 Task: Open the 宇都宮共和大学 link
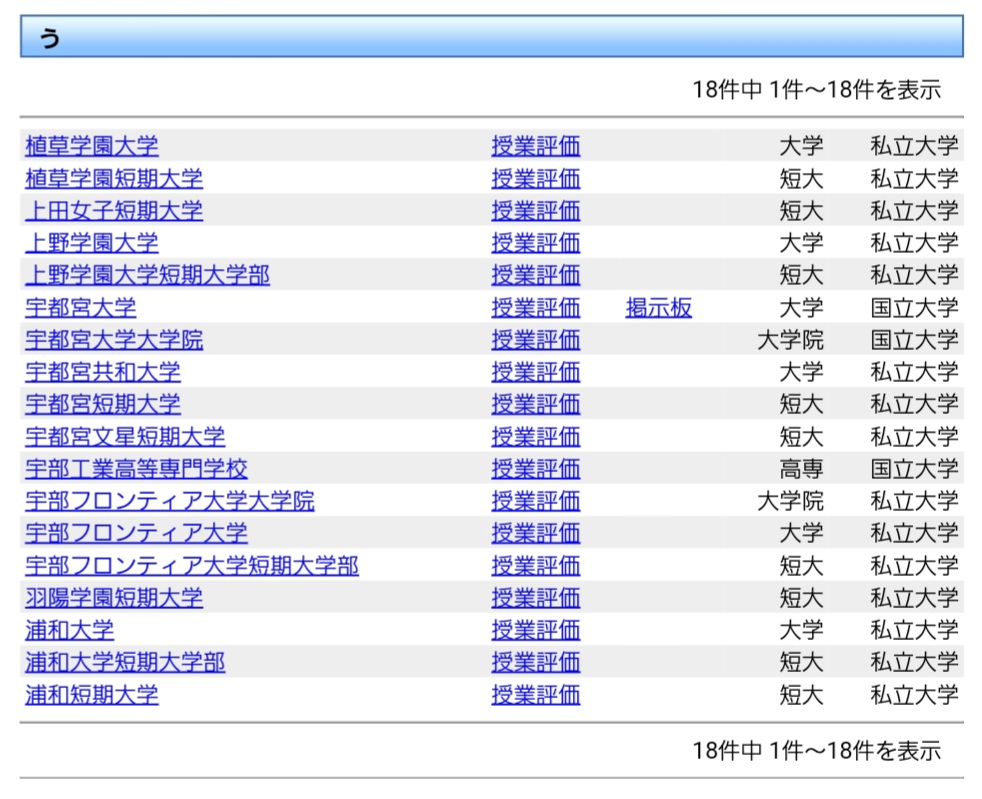tap(103, 372)
